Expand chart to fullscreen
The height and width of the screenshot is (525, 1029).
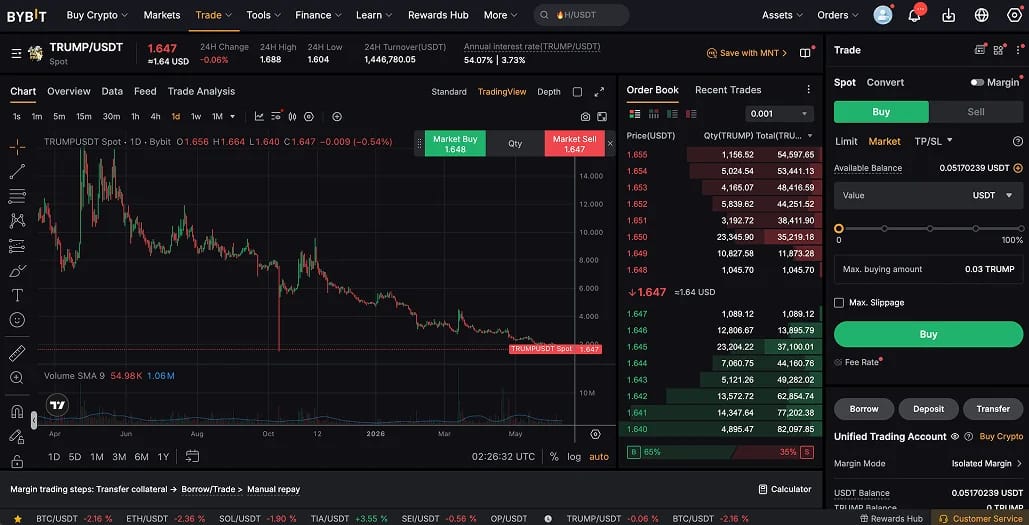pos(599,92)
